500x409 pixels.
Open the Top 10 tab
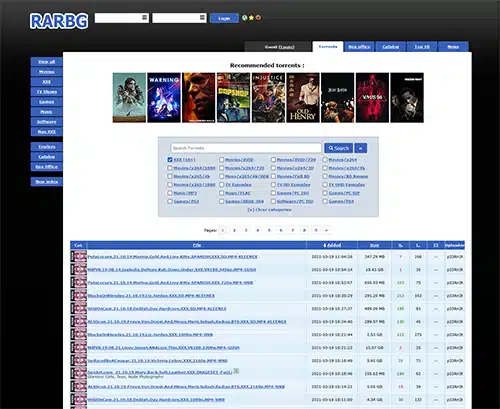[422, 47]
